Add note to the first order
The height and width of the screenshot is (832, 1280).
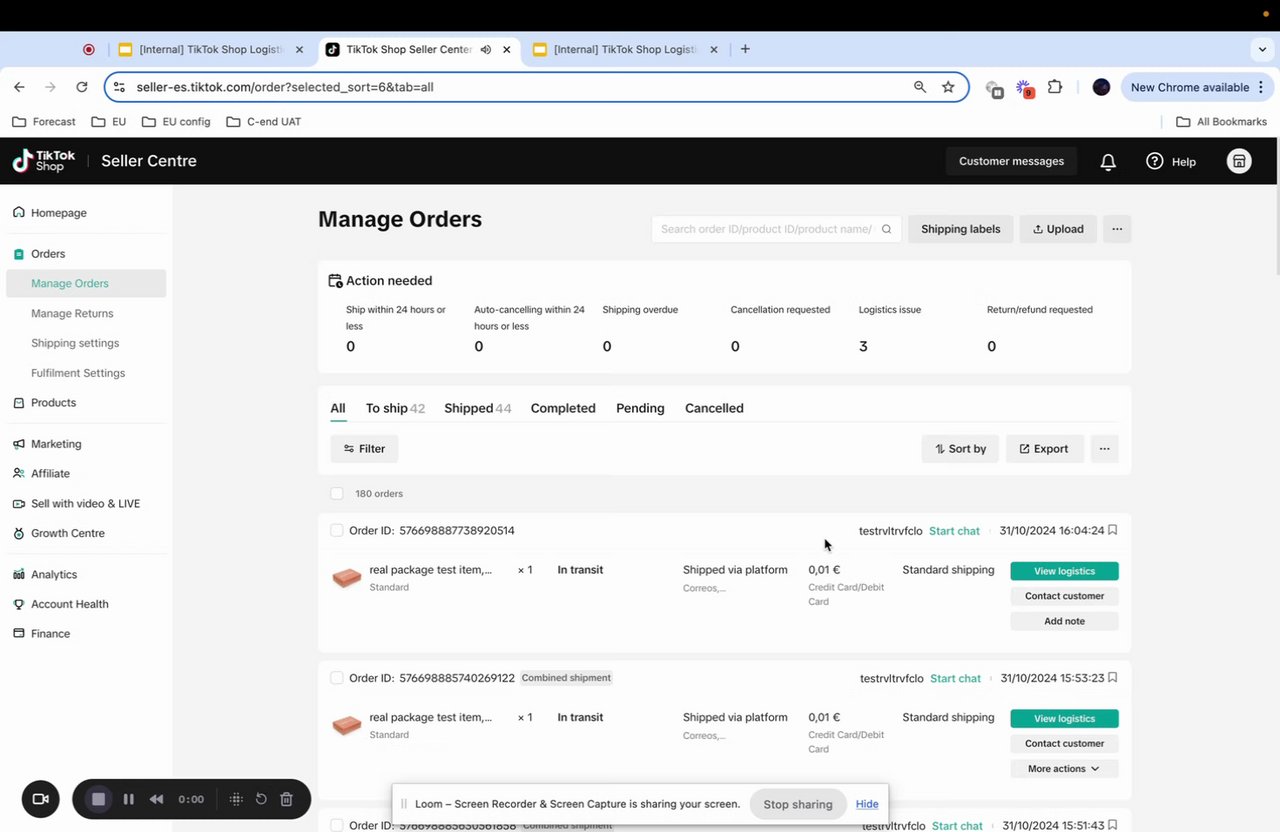pos(1064,621)
